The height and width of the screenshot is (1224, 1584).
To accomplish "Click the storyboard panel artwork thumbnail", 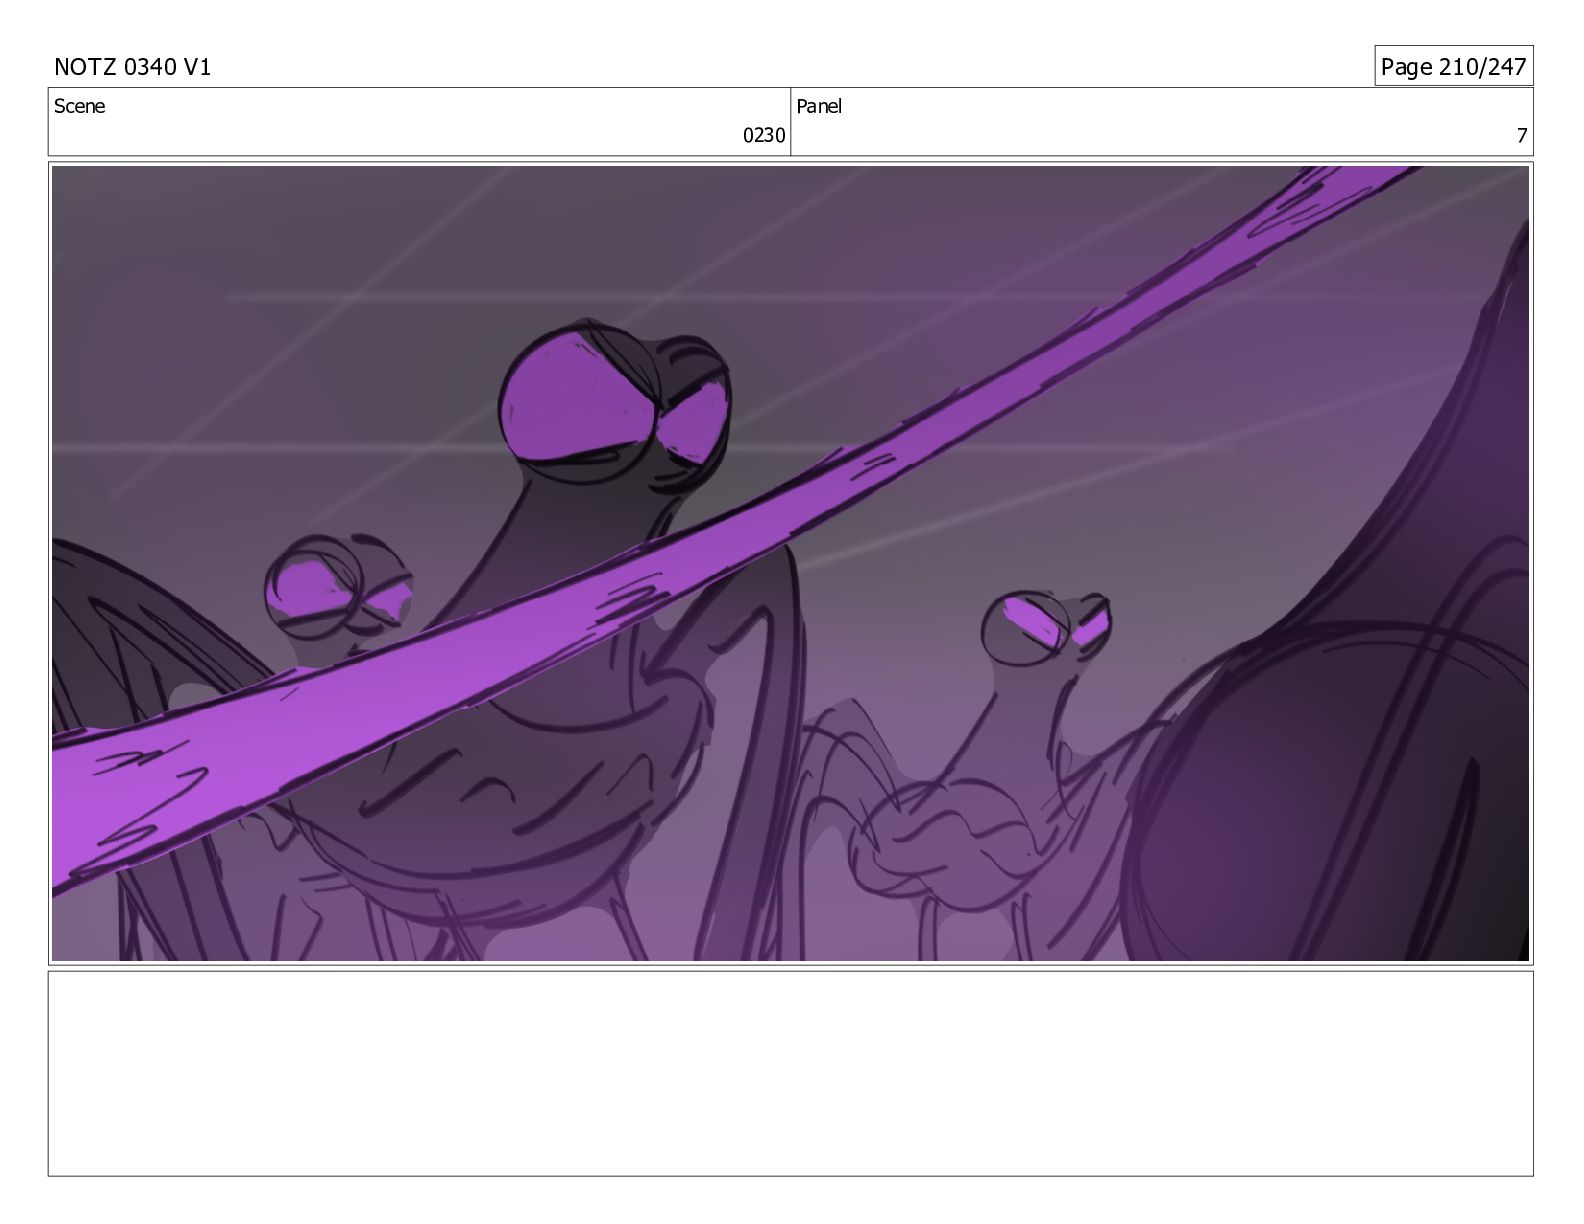I will pos(790,563).
